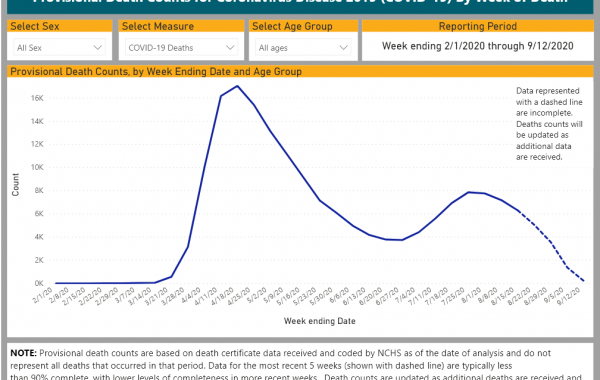
Task: Click the chevron beside COVID-19 Deaths
Action: pos(230,48)
